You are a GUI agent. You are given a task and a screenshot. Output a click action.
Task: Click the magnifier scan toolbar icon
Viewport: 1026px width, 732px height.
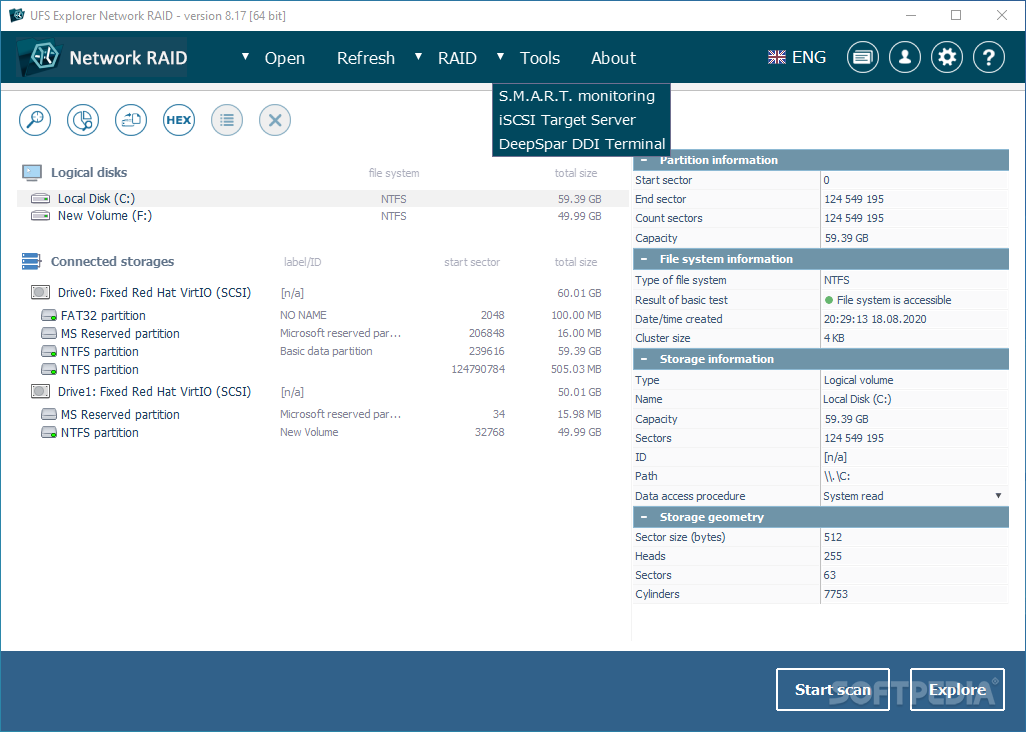pyautogui.click(x=35, y=120)
